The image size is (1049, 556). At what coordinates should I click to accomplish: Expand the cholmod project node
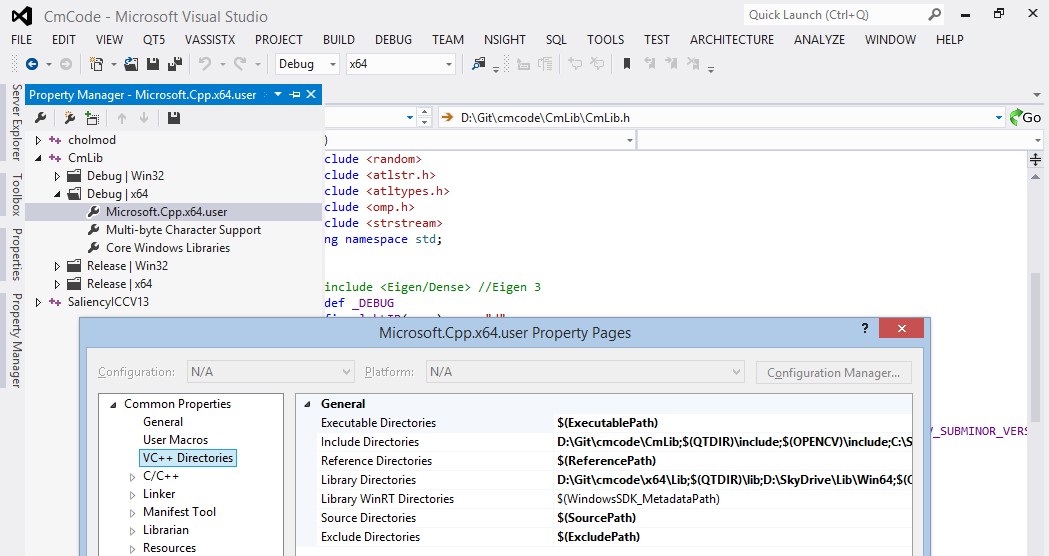39,140
